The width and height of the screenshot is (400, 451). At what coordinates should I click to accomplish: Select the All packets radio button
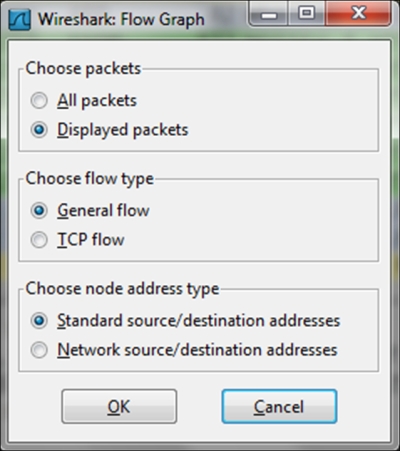point(39,100)
